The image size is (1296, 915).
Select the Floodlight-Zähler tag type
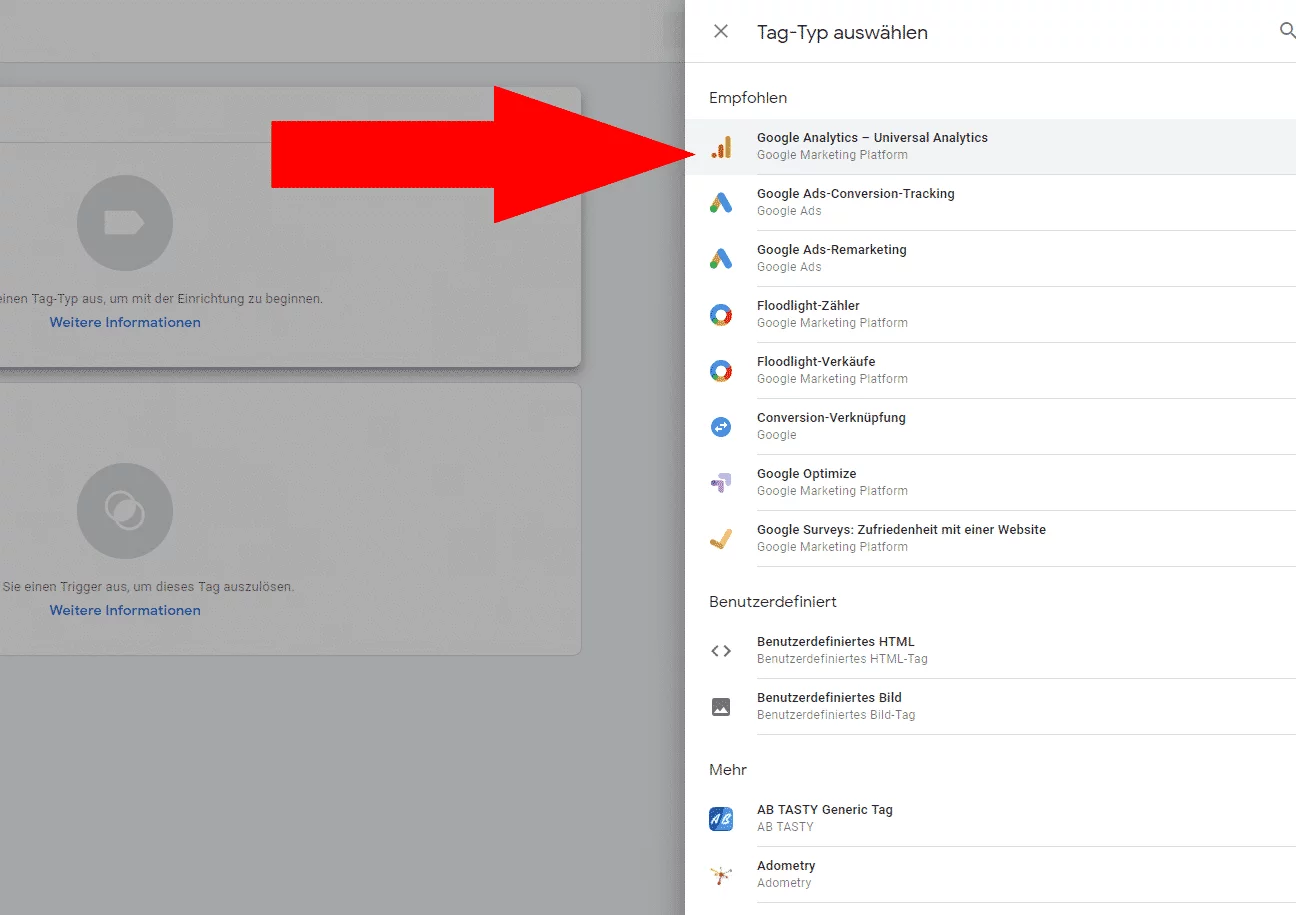990,315
